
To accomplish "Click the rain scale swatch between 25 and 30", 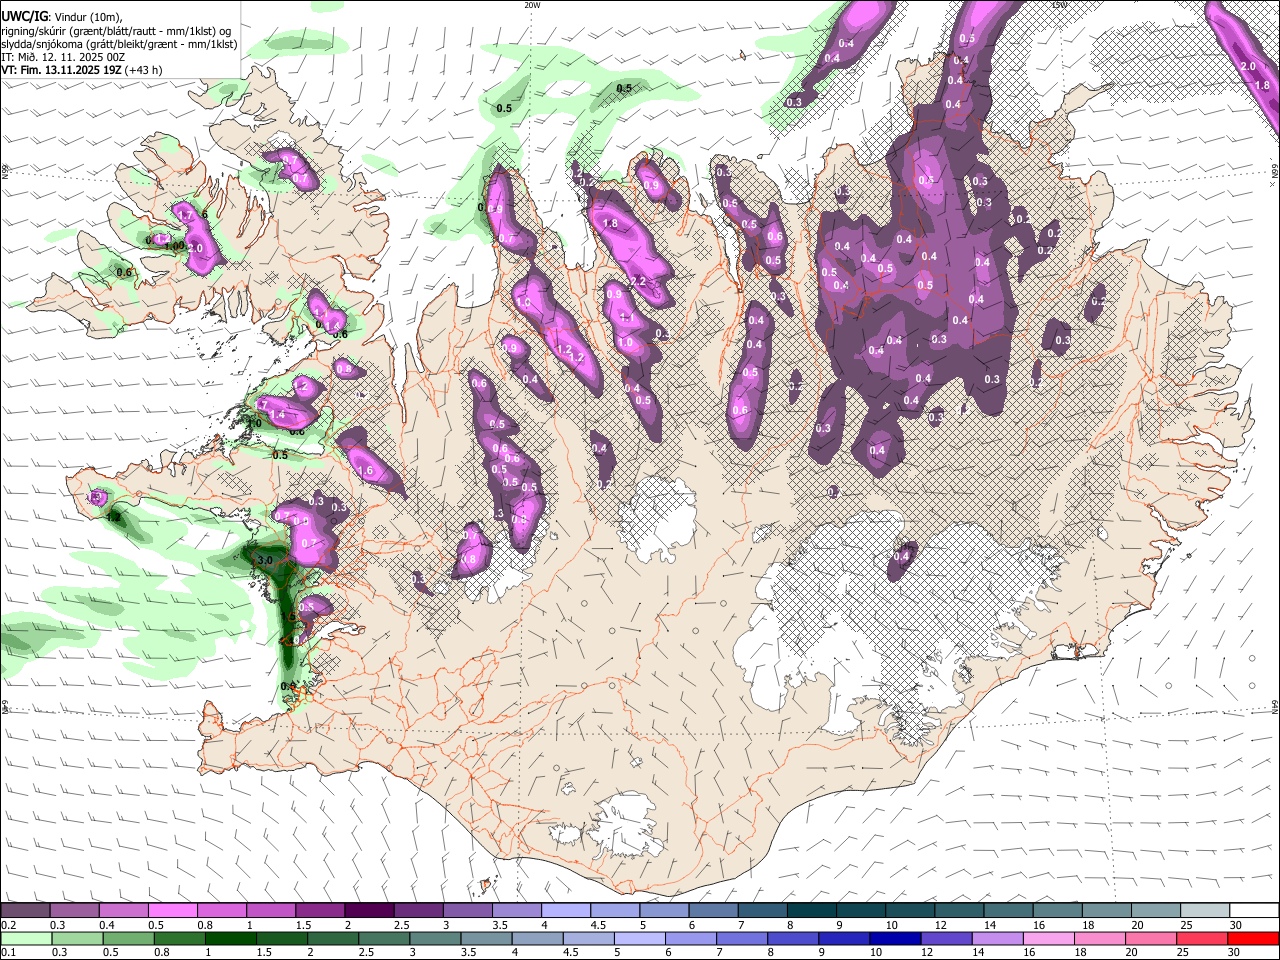I will 1201,938.
